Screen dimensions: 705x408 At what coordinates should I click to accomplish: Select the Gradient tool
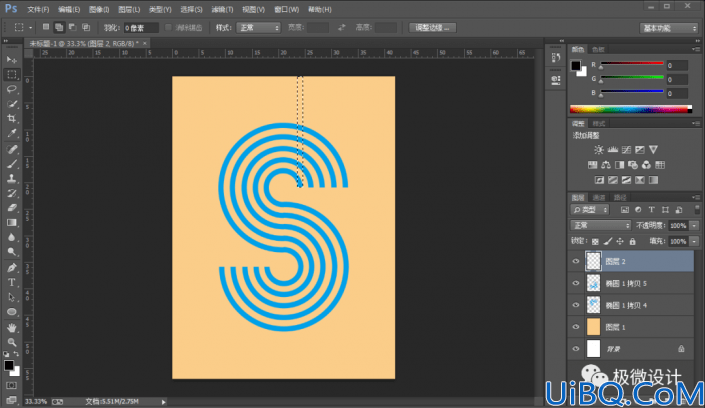click(12, 223)
